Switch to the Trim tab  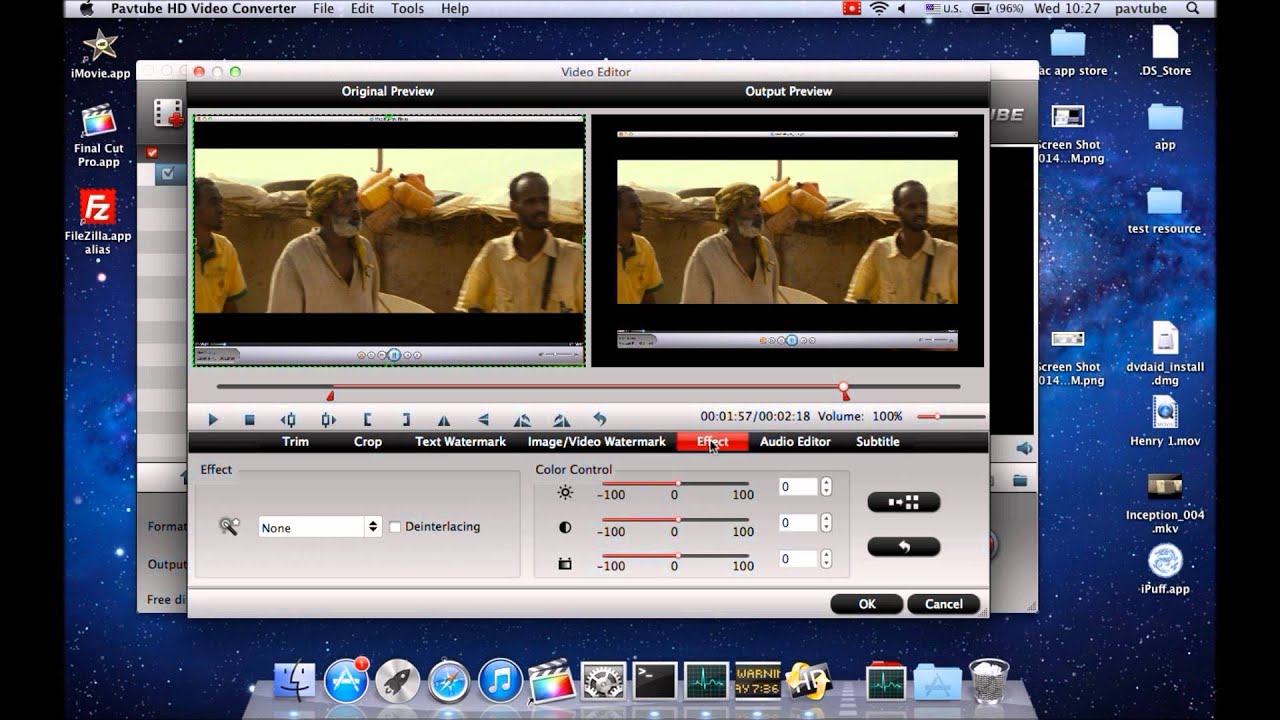(x=295, y=441)
